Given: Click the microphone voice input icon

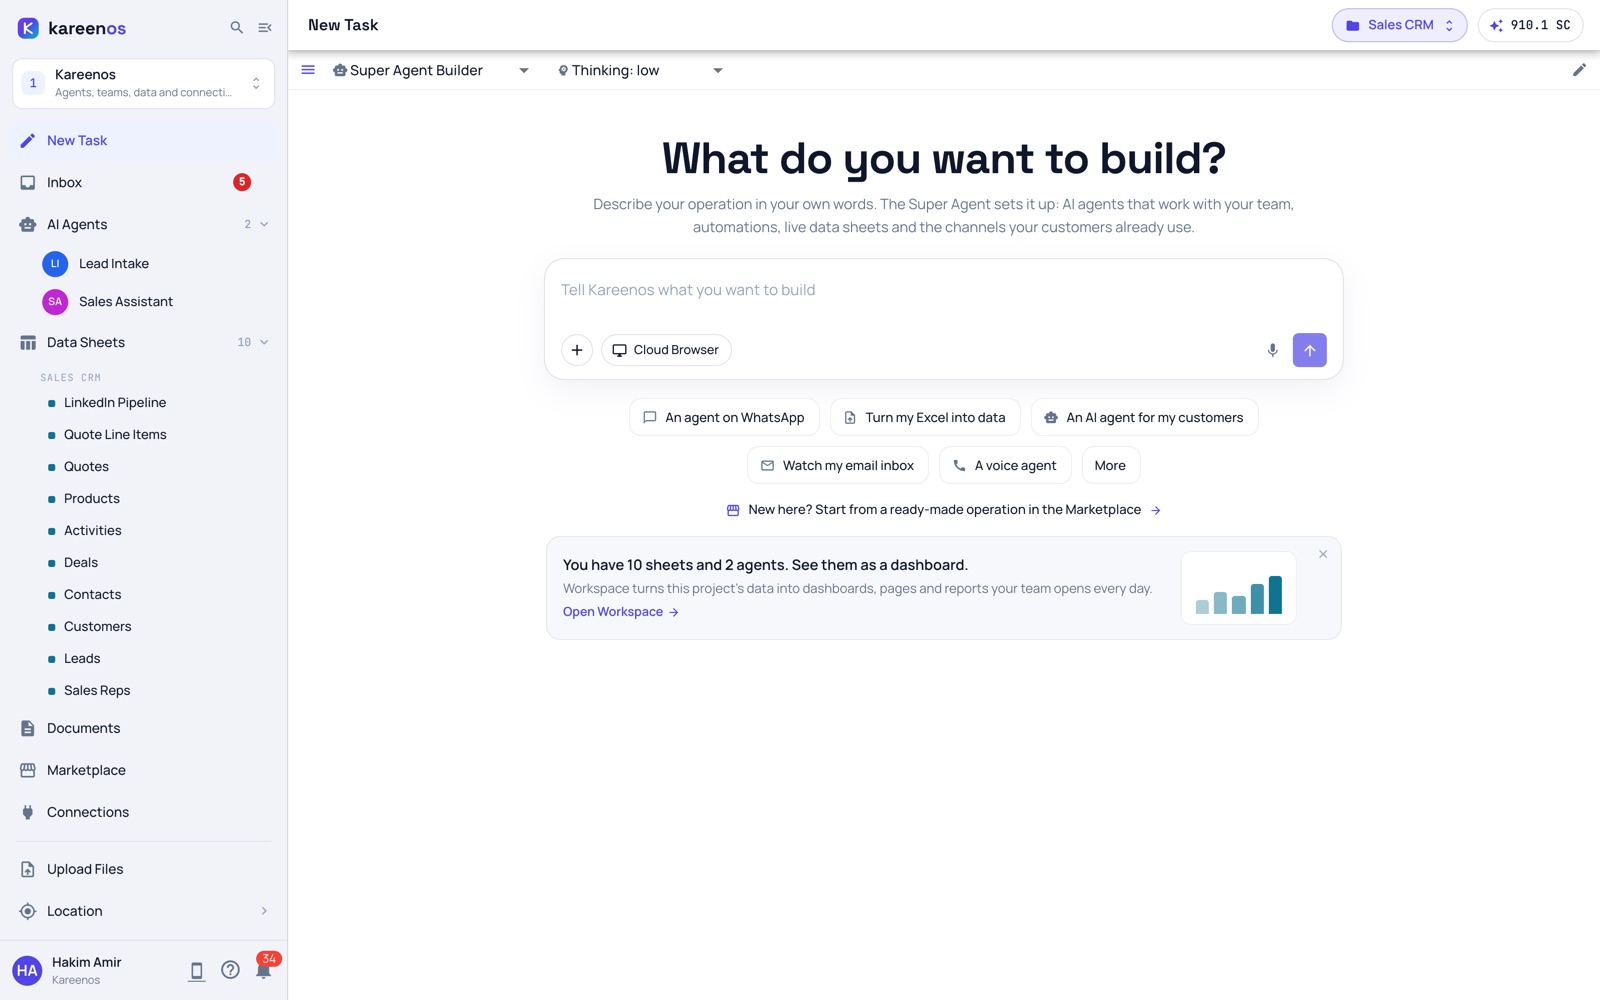Looking at the screenshot, I should click(x=1272, y=350).
